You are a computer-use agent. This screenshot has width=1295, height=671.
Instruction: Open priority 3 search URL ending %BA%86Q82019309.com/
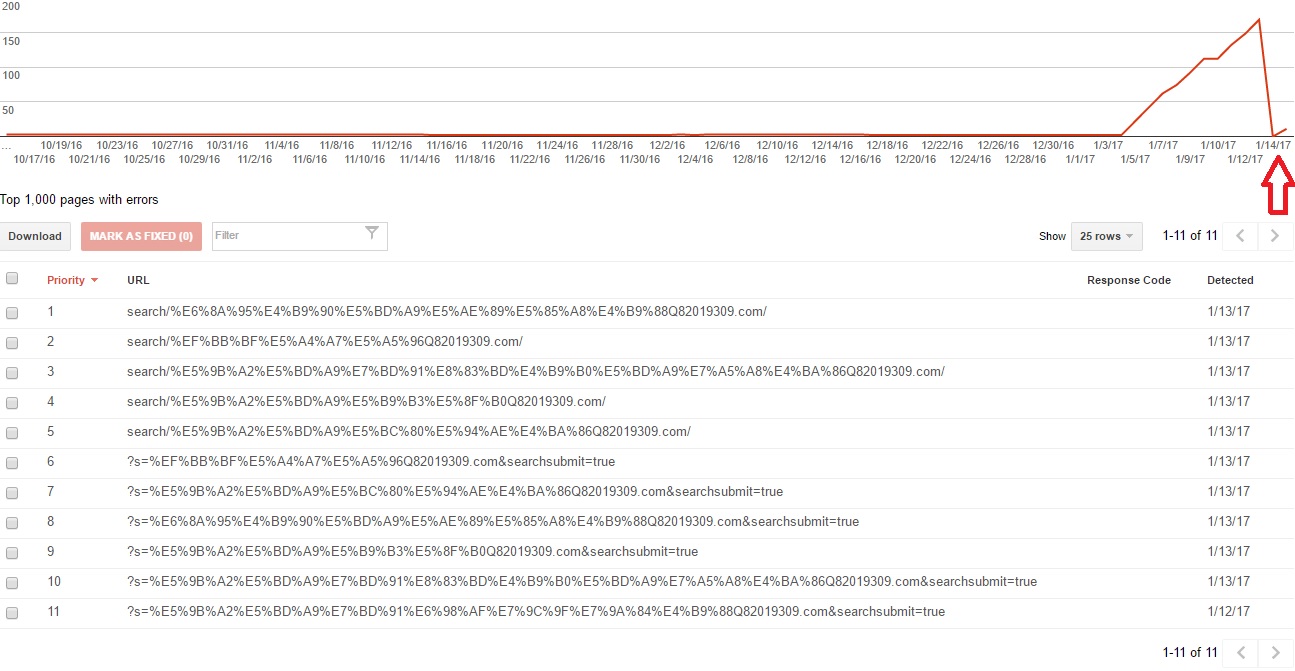coord(536,372)
